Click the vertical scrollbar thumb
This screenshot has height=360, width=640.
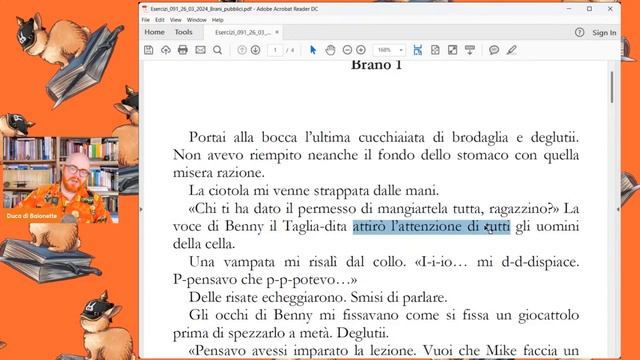pyautogui.click(x=612, y=87)
